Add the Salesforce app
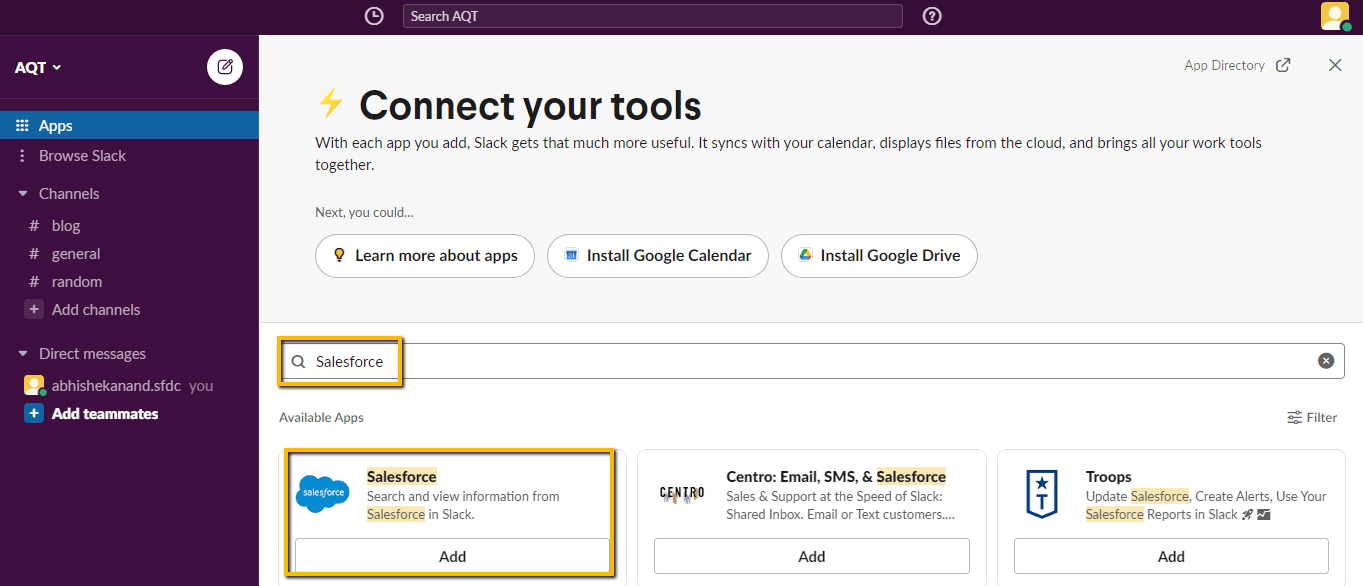The width and height of the screenshot is (1363, 586). click(452, 556)
